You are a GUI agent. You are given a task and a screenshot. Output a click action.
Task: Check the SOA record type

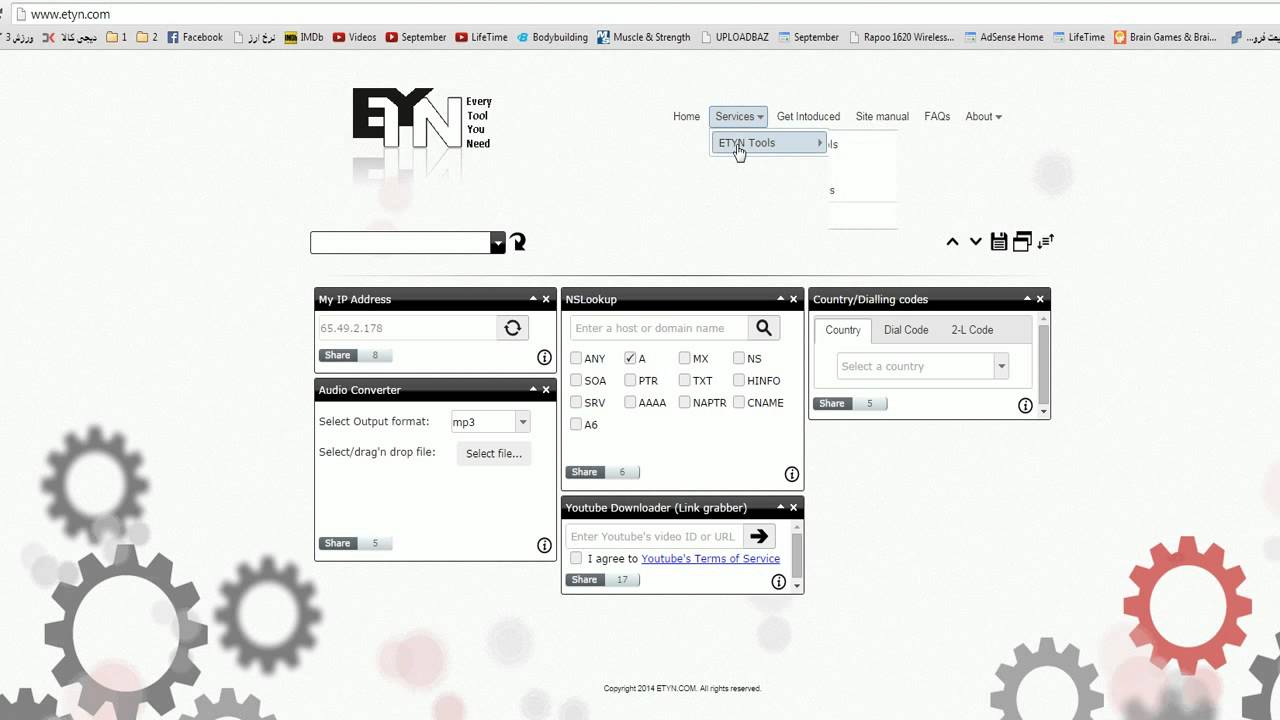pos(576,380)
